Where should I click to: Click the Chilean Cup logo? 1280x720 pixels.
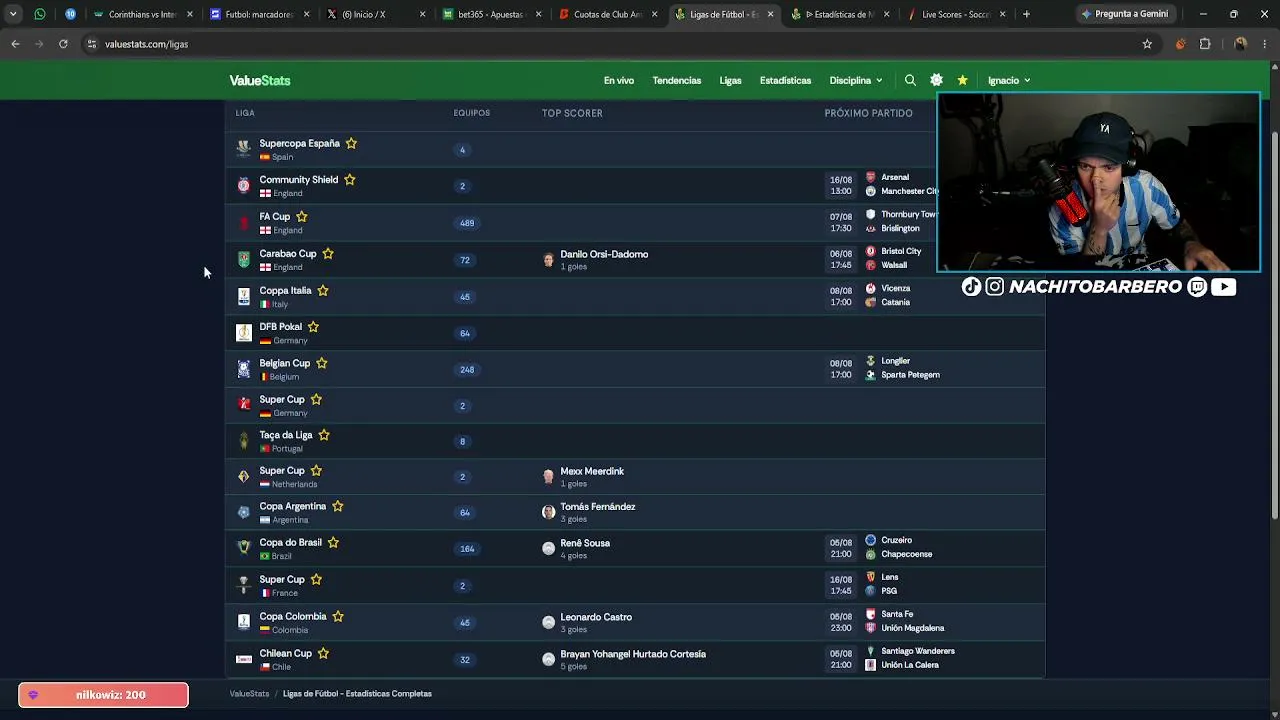[243, 659]
